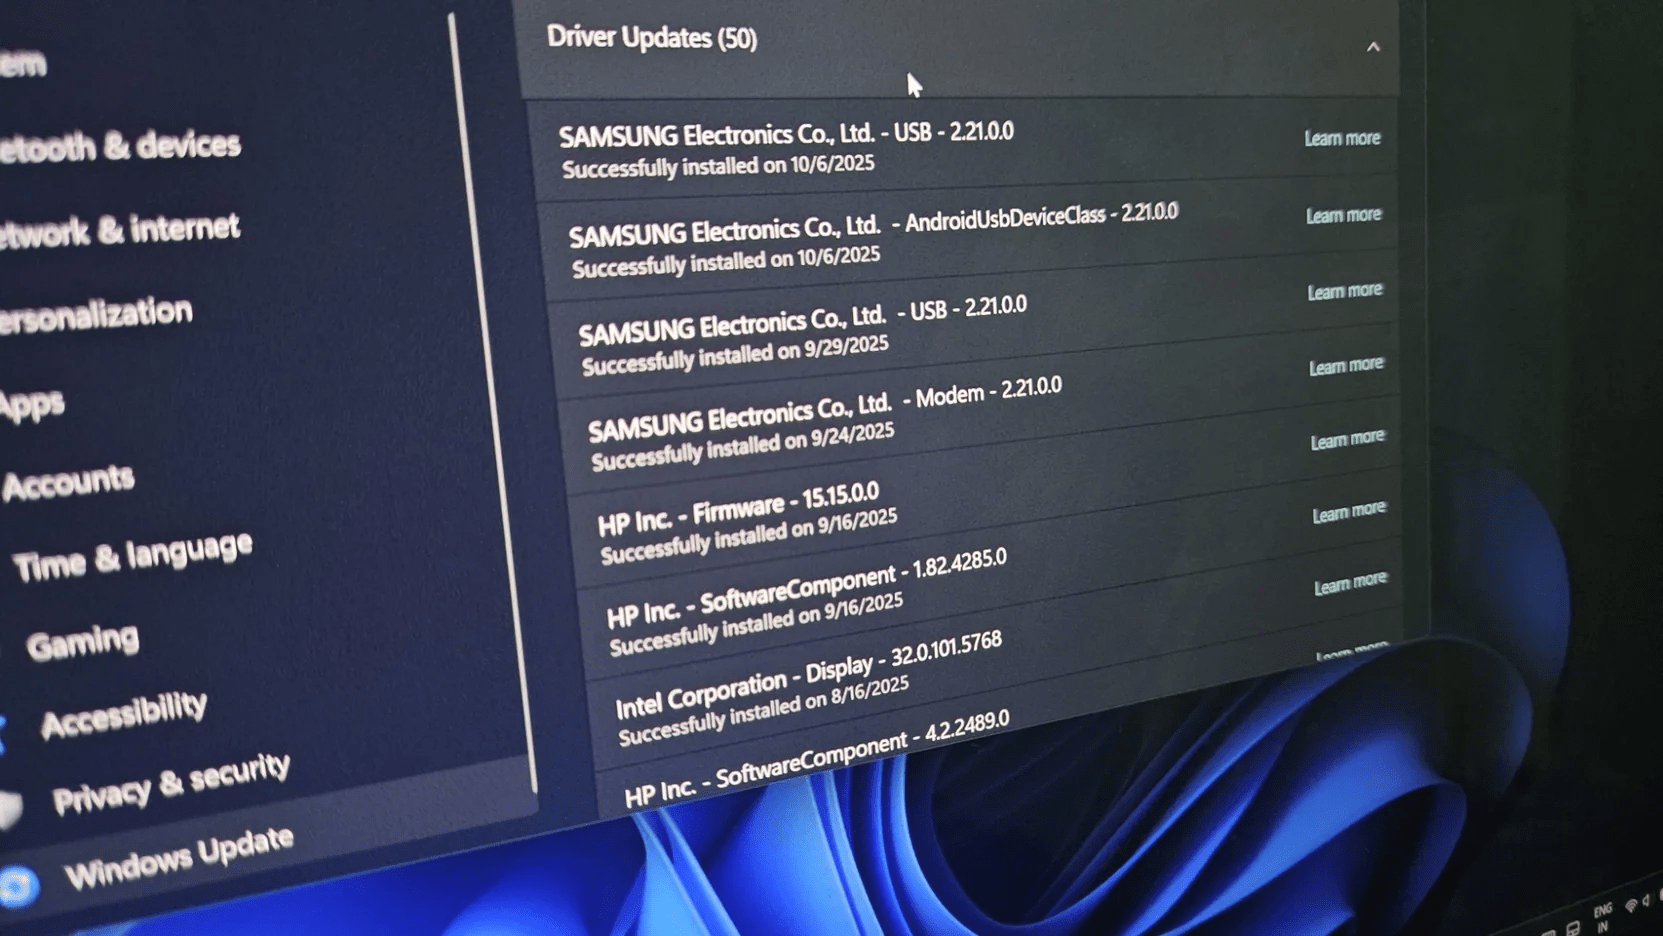The image size is (1663, 936).
Task: Learn more about Samsung USB 9/29/2025 update
Action: pyautogui.click(x=1345, y=291)
